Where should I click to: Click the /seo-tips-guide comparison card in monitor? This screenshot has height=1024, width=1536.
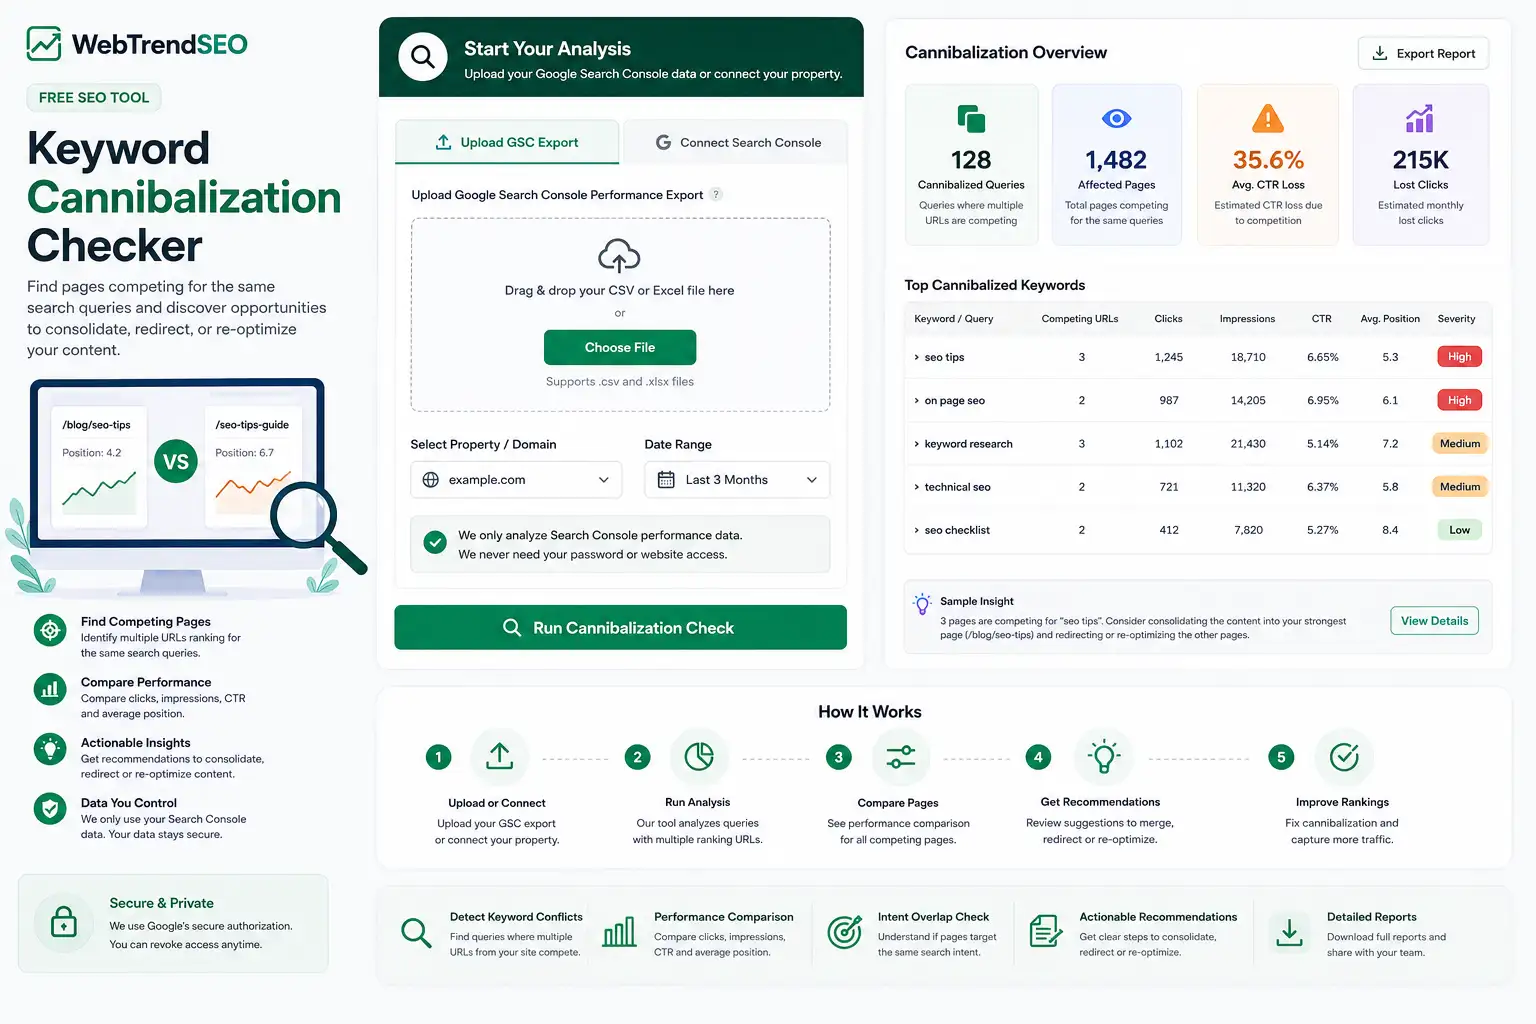(252, 465)
